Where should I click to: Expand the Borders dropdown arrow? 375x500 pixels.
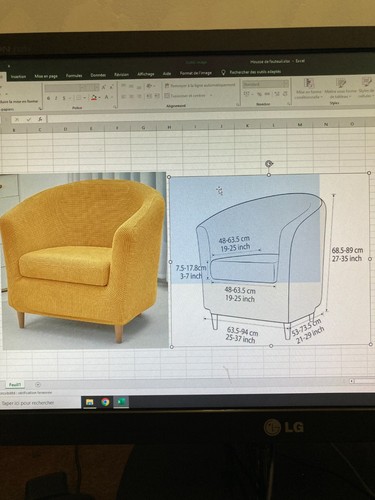(85, 98)
